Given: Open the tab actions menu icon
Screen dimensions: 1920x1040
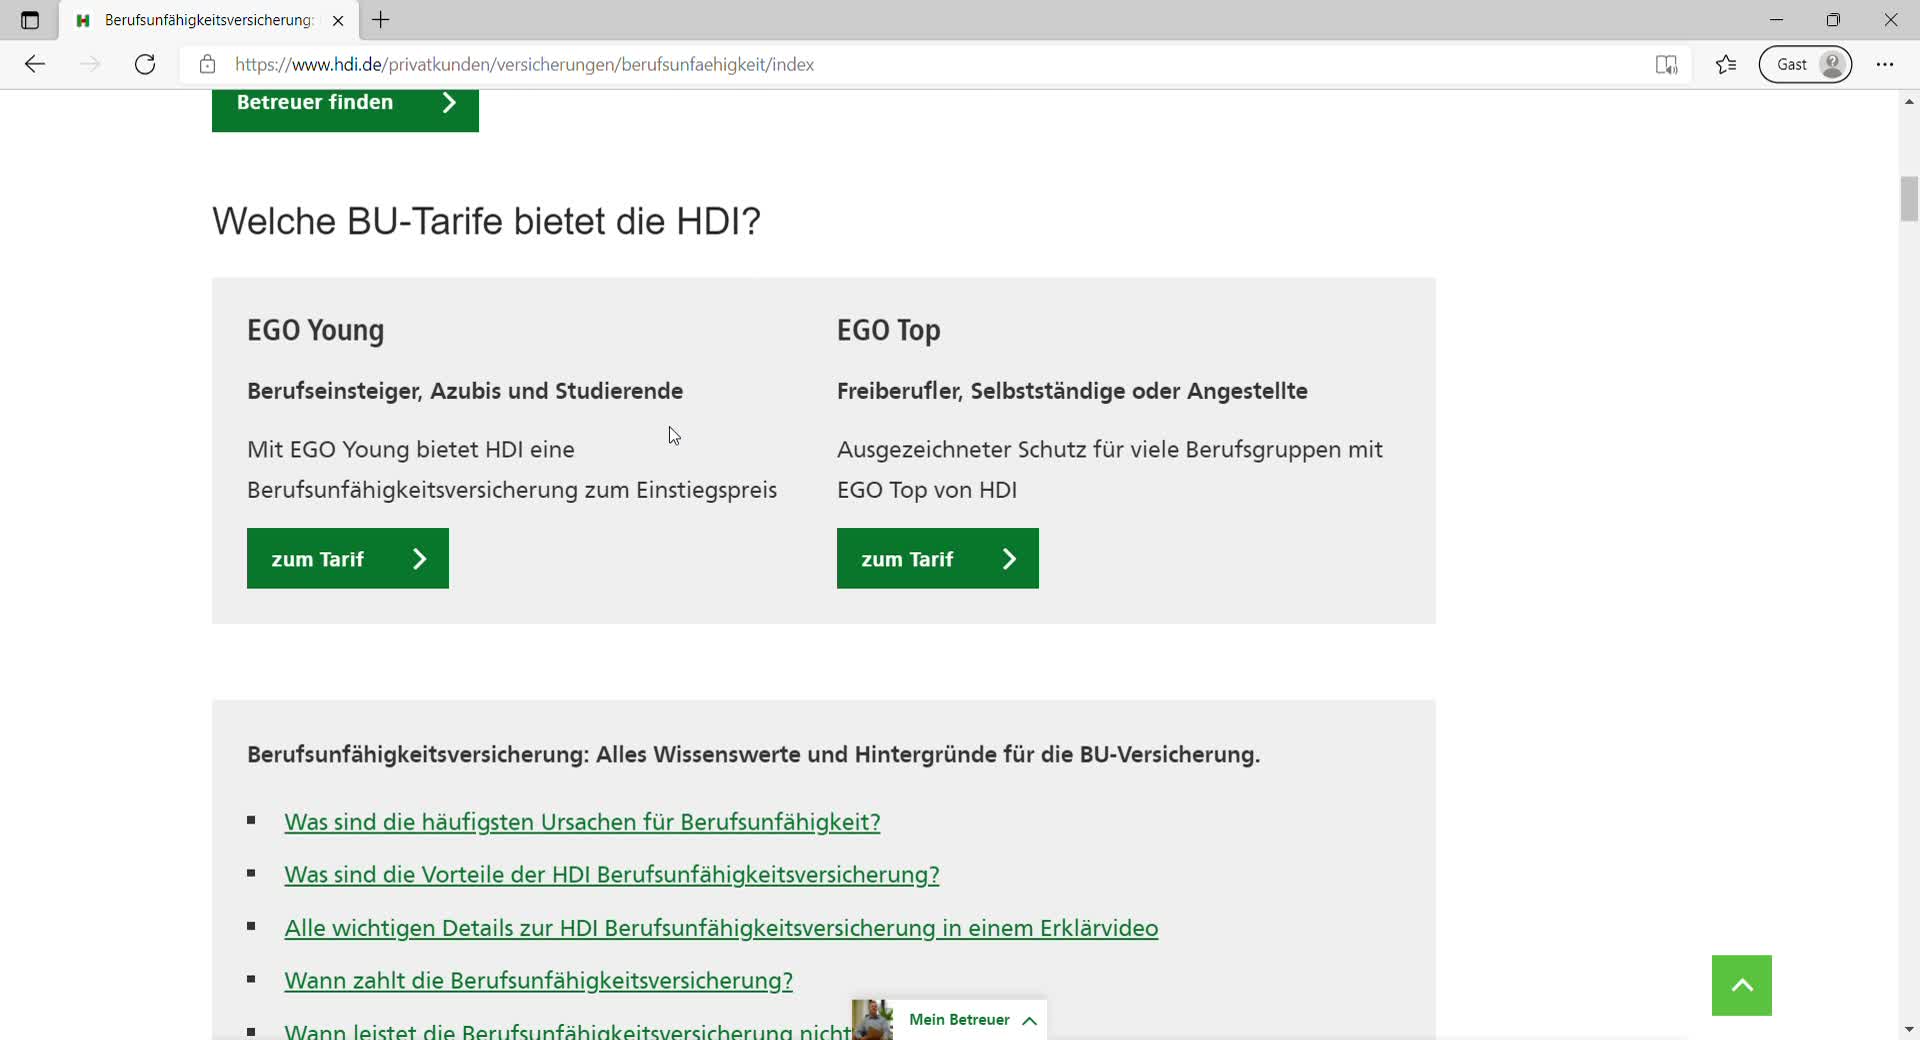Looking at the screenshot, I should point(30,20).
